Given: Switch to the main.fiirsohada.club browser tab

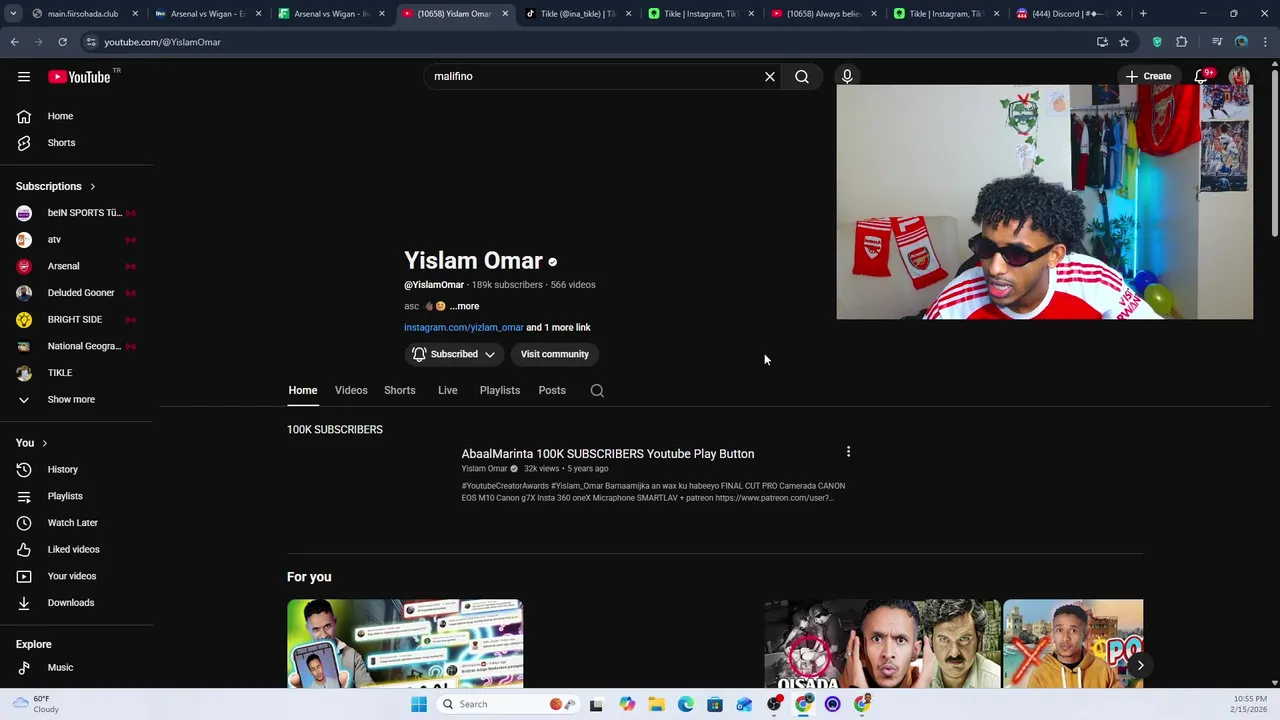Looking at the screenshot, I should (83, 14).
